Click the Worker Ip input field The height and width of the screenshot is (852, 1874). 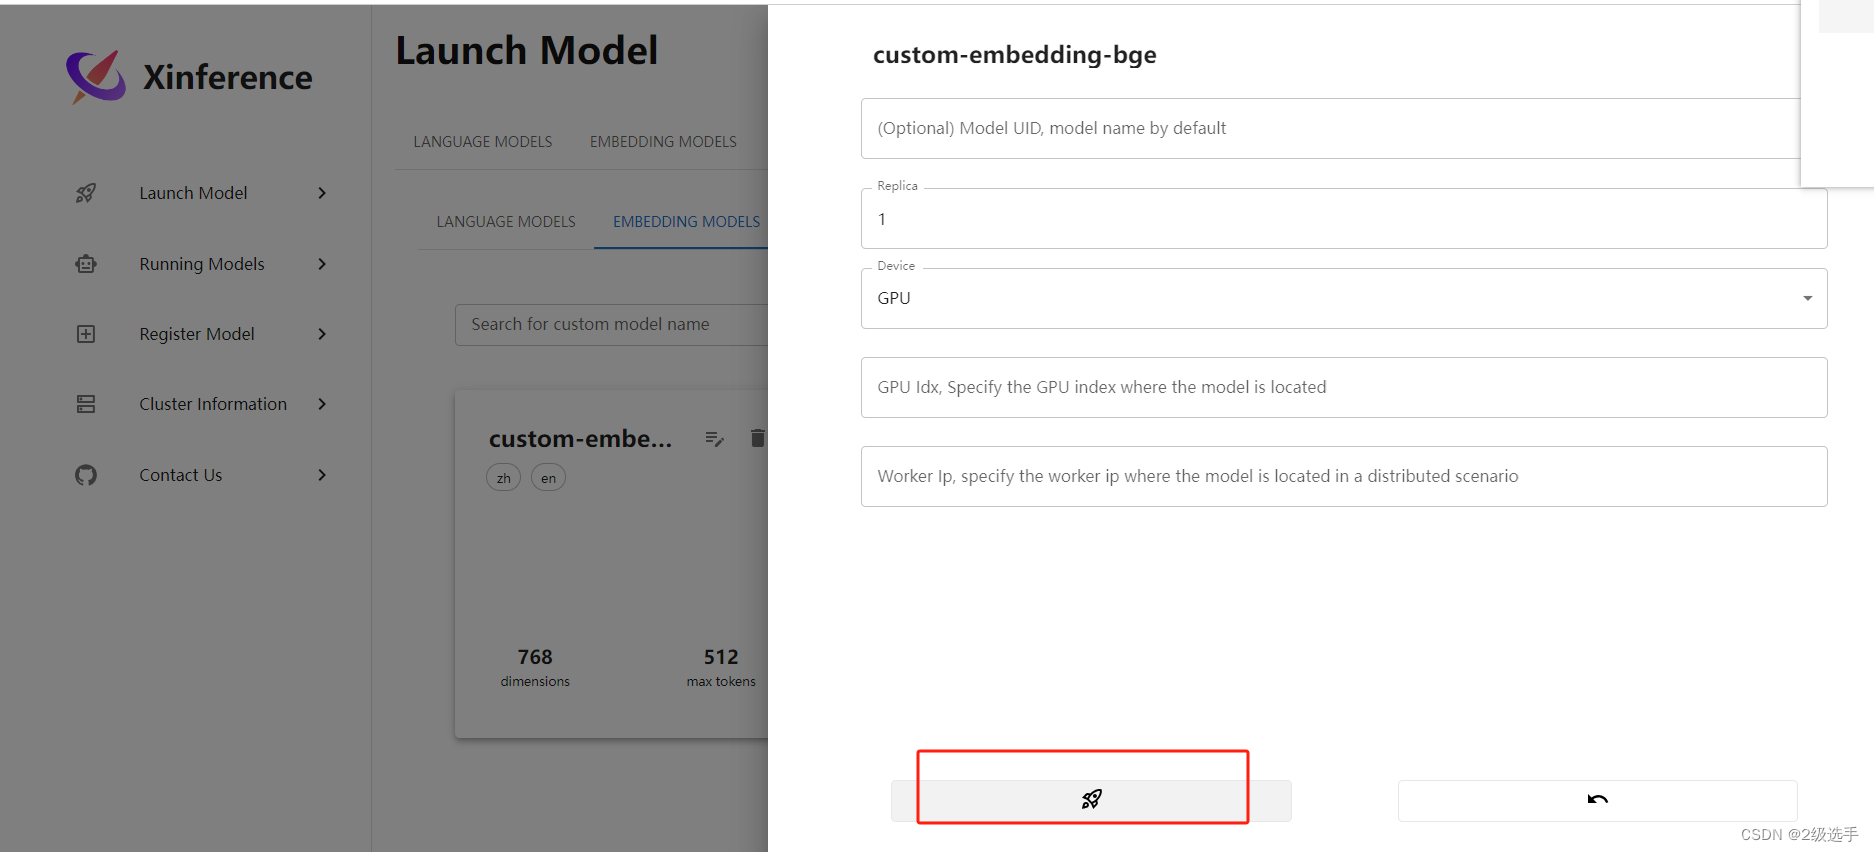[x=1344, y=476]
